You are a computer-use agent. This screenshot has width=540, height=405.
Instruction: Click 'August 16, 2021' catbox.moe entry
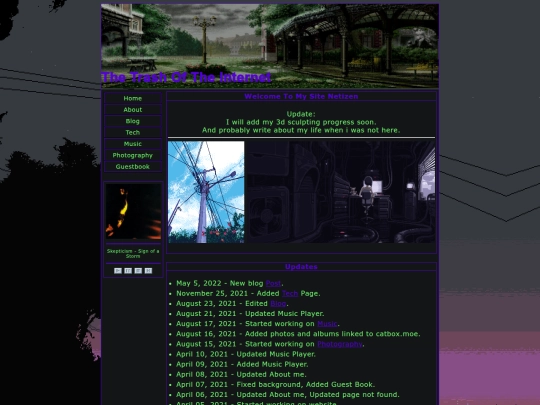coord(298,334)
